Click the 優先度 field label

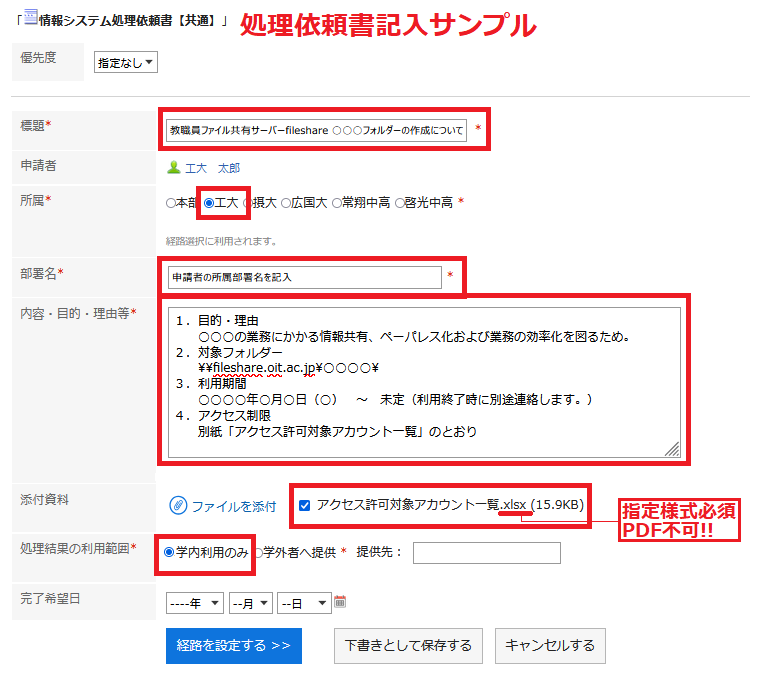(x=38, y=57)
